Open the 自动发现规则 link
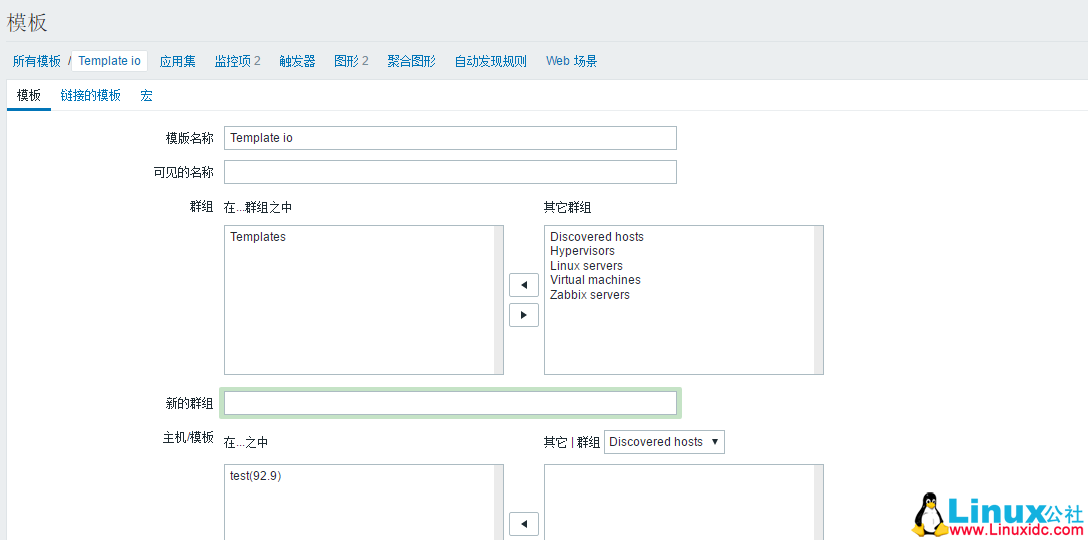This screenshot has height=540, width=1088. (x=491, y=61)
